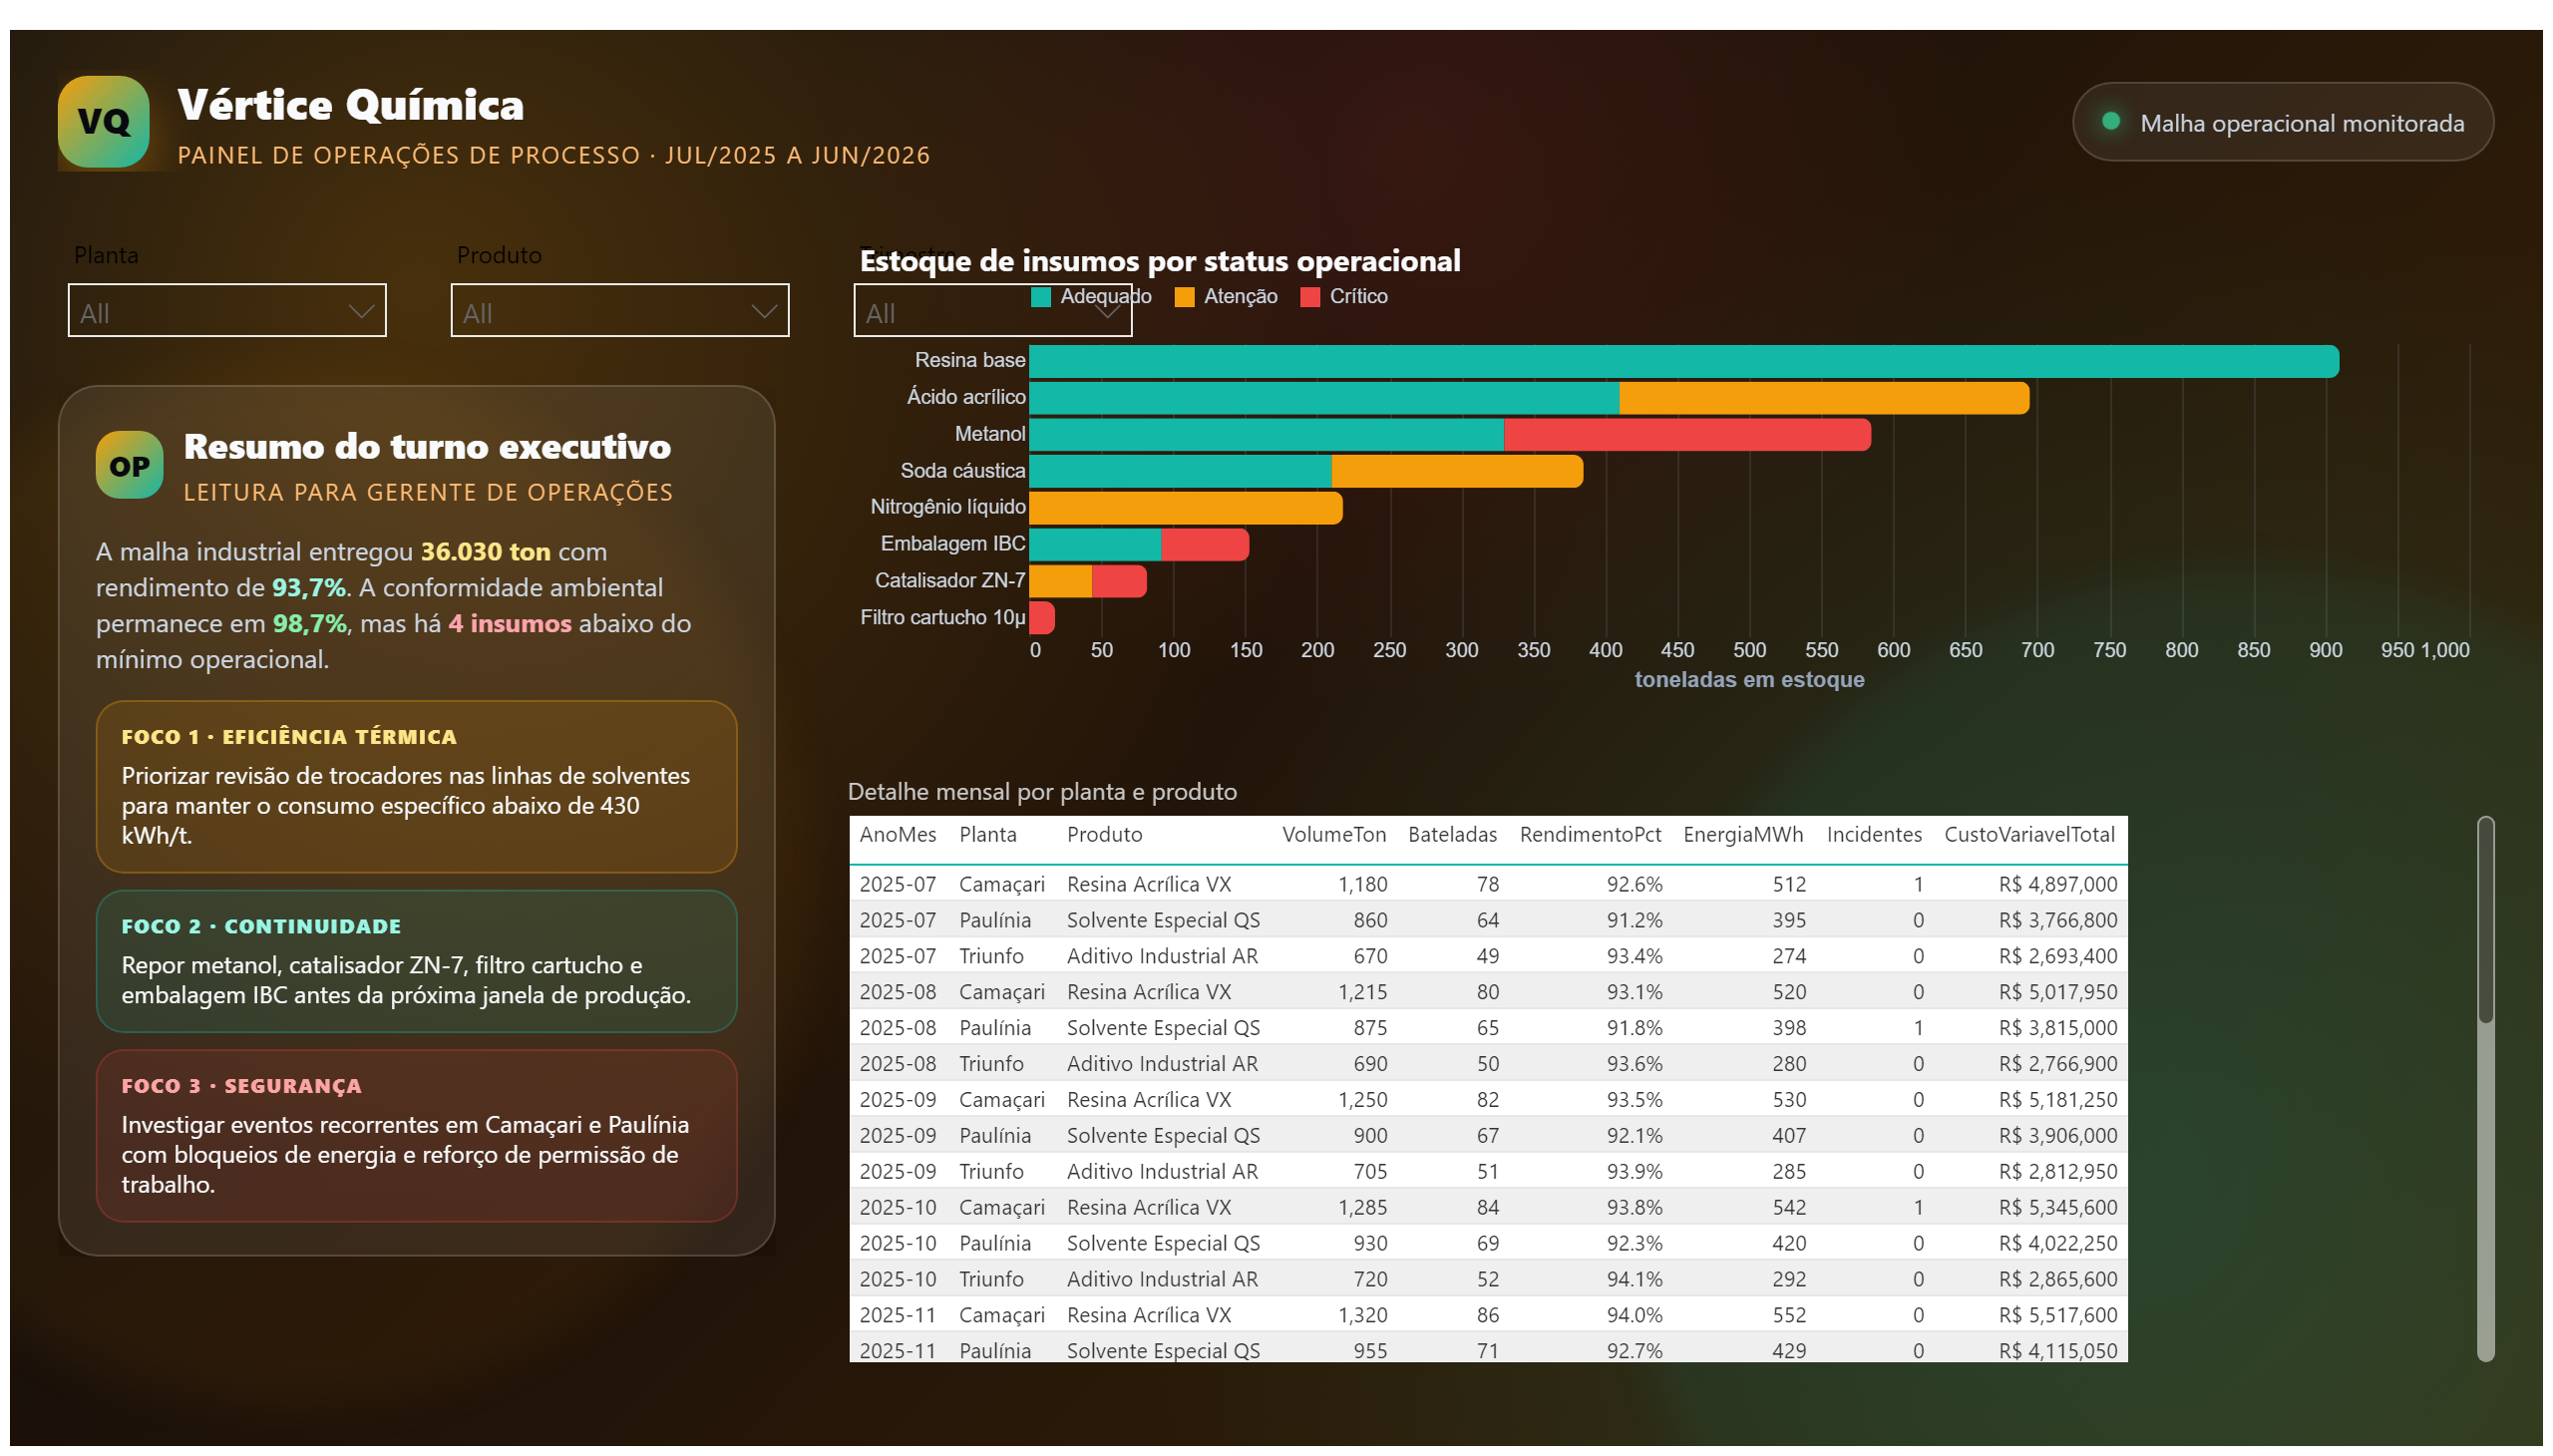Click the CustoVariavelTotal column header
The height and width of the screenshot is (1456, 2553).
pos(2028,835)
